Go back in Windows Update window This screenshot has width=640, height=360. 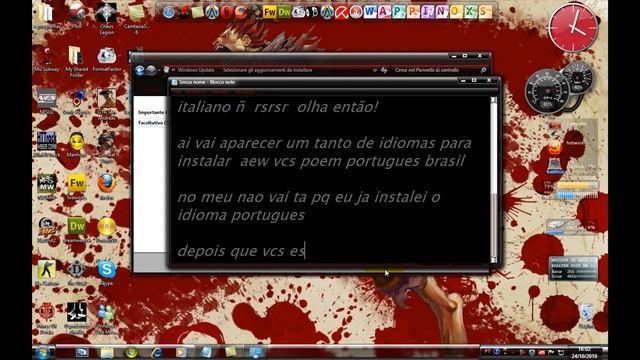(x=140, y=70)
